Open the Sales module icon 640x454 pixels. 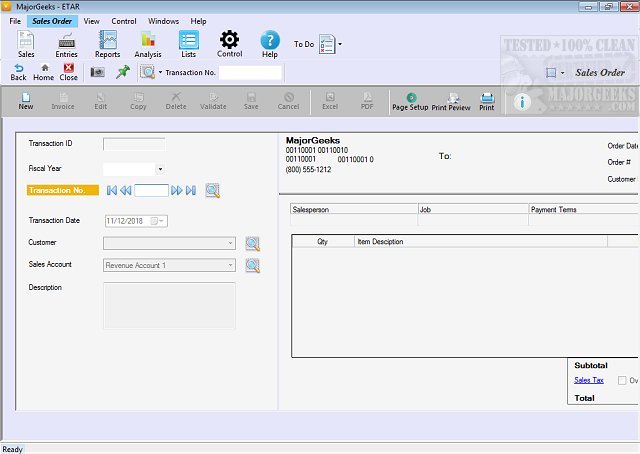click(x=26, y=44)
